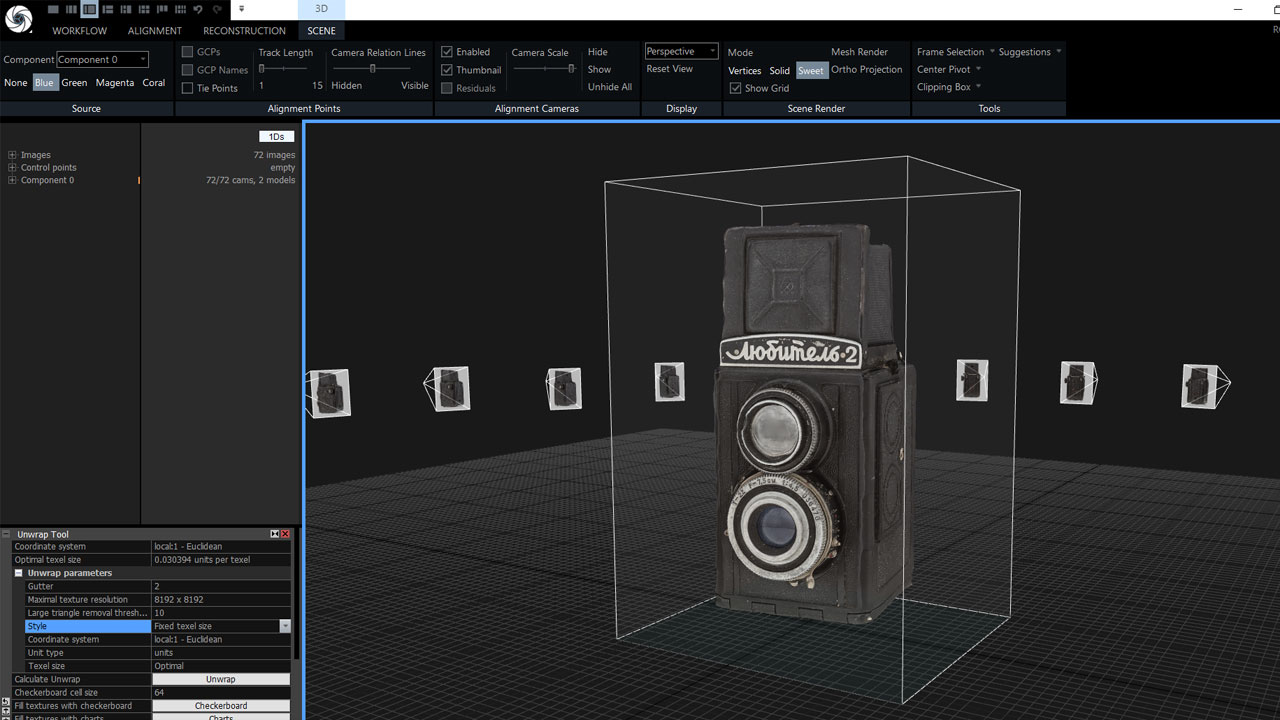Click the Undo arrow icon
Screen dimensions: 1280x720
click(x=198, y=9)
